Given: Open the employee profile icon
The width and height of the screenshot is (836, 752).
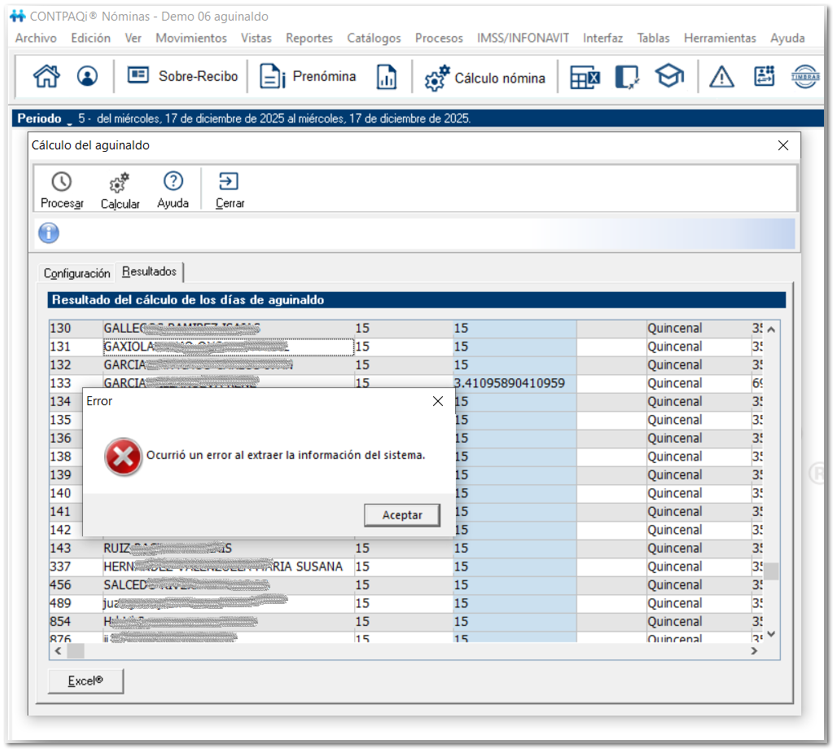Looking at the screenshot, I should pyautogui.click(x=88, y=77).
